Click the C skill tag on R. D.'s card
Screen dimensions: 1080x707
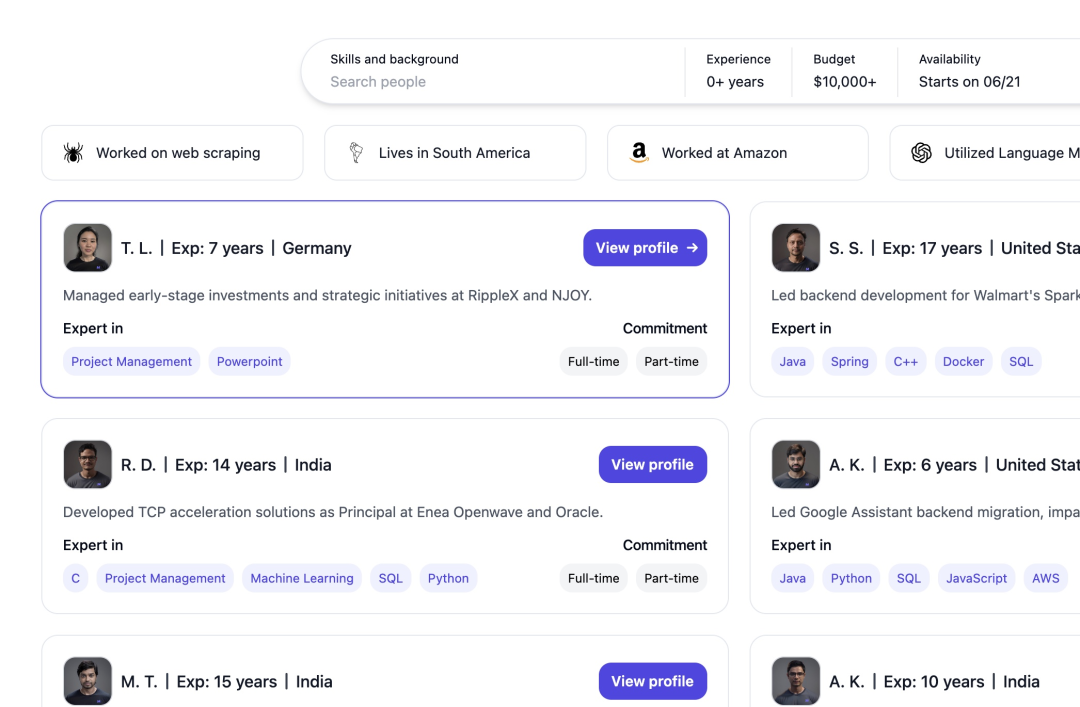click(x=76, y=578)
